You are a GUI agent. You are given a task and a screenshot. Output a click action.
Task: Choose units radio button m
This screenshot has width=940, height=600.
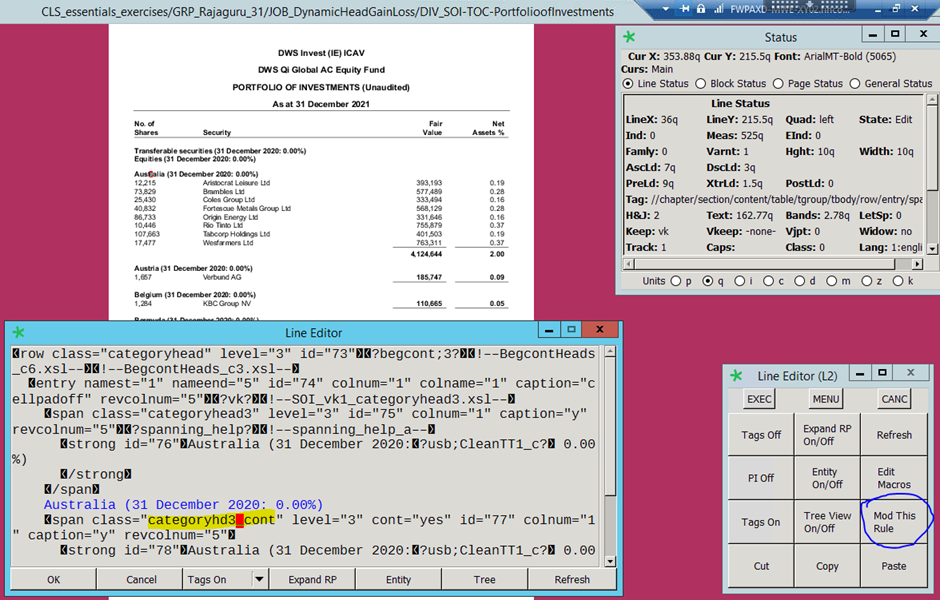click(831, 281)
